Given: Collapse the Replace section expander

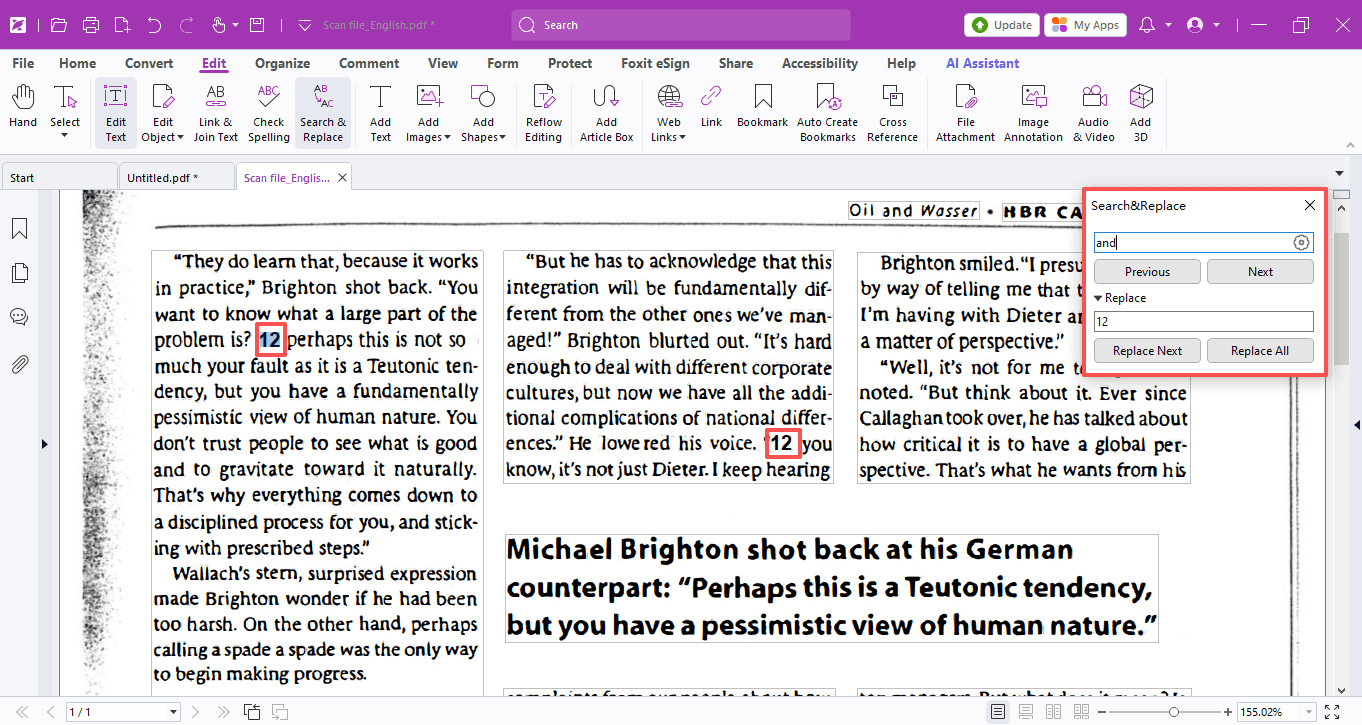Looking at the screenshot, I should click(x=1098, y=298).
